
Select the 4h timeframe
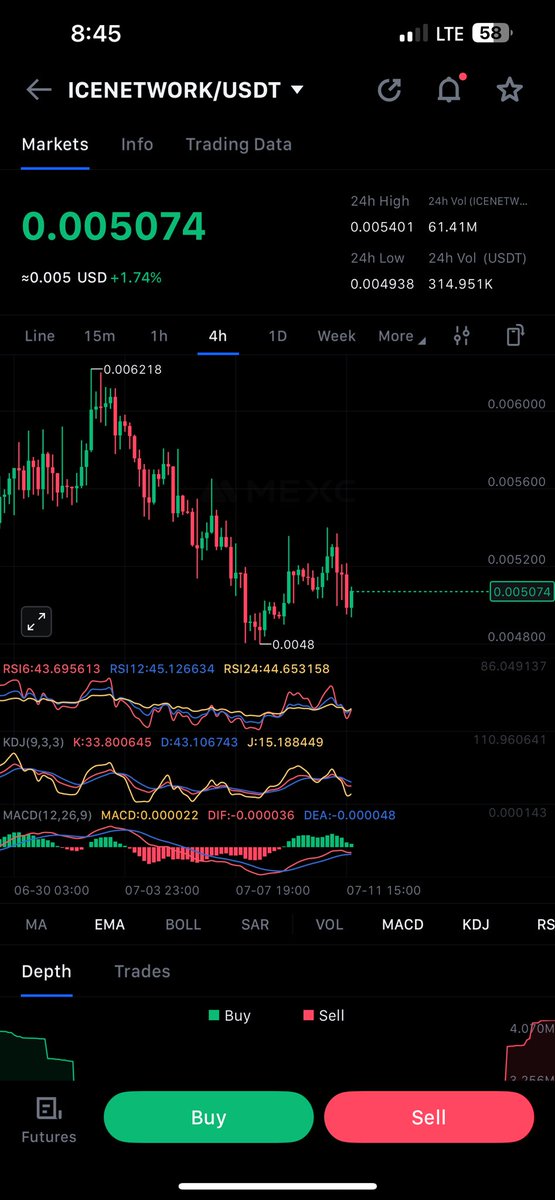point(217,336)
